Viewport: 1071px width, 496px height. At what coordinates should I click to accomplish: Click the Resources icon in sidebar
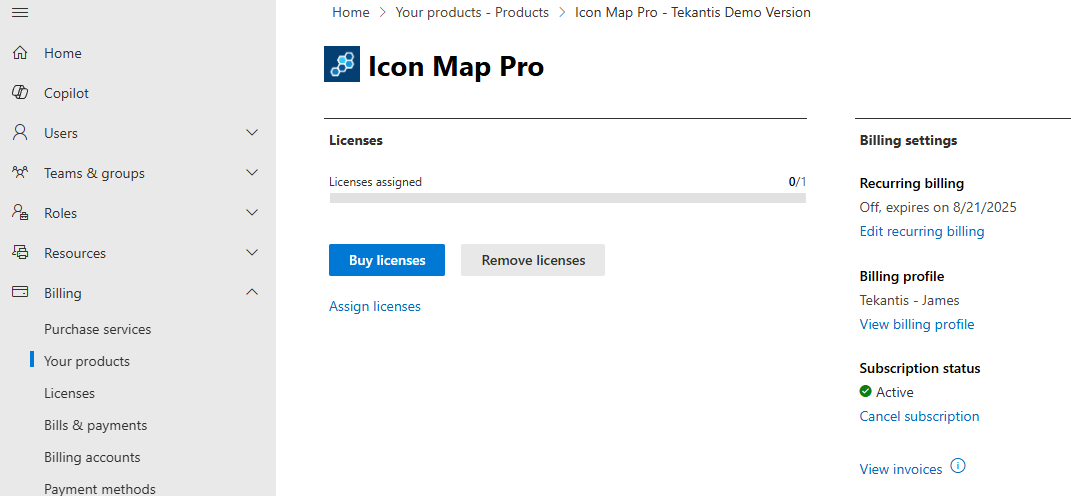[x=20, y=253]
